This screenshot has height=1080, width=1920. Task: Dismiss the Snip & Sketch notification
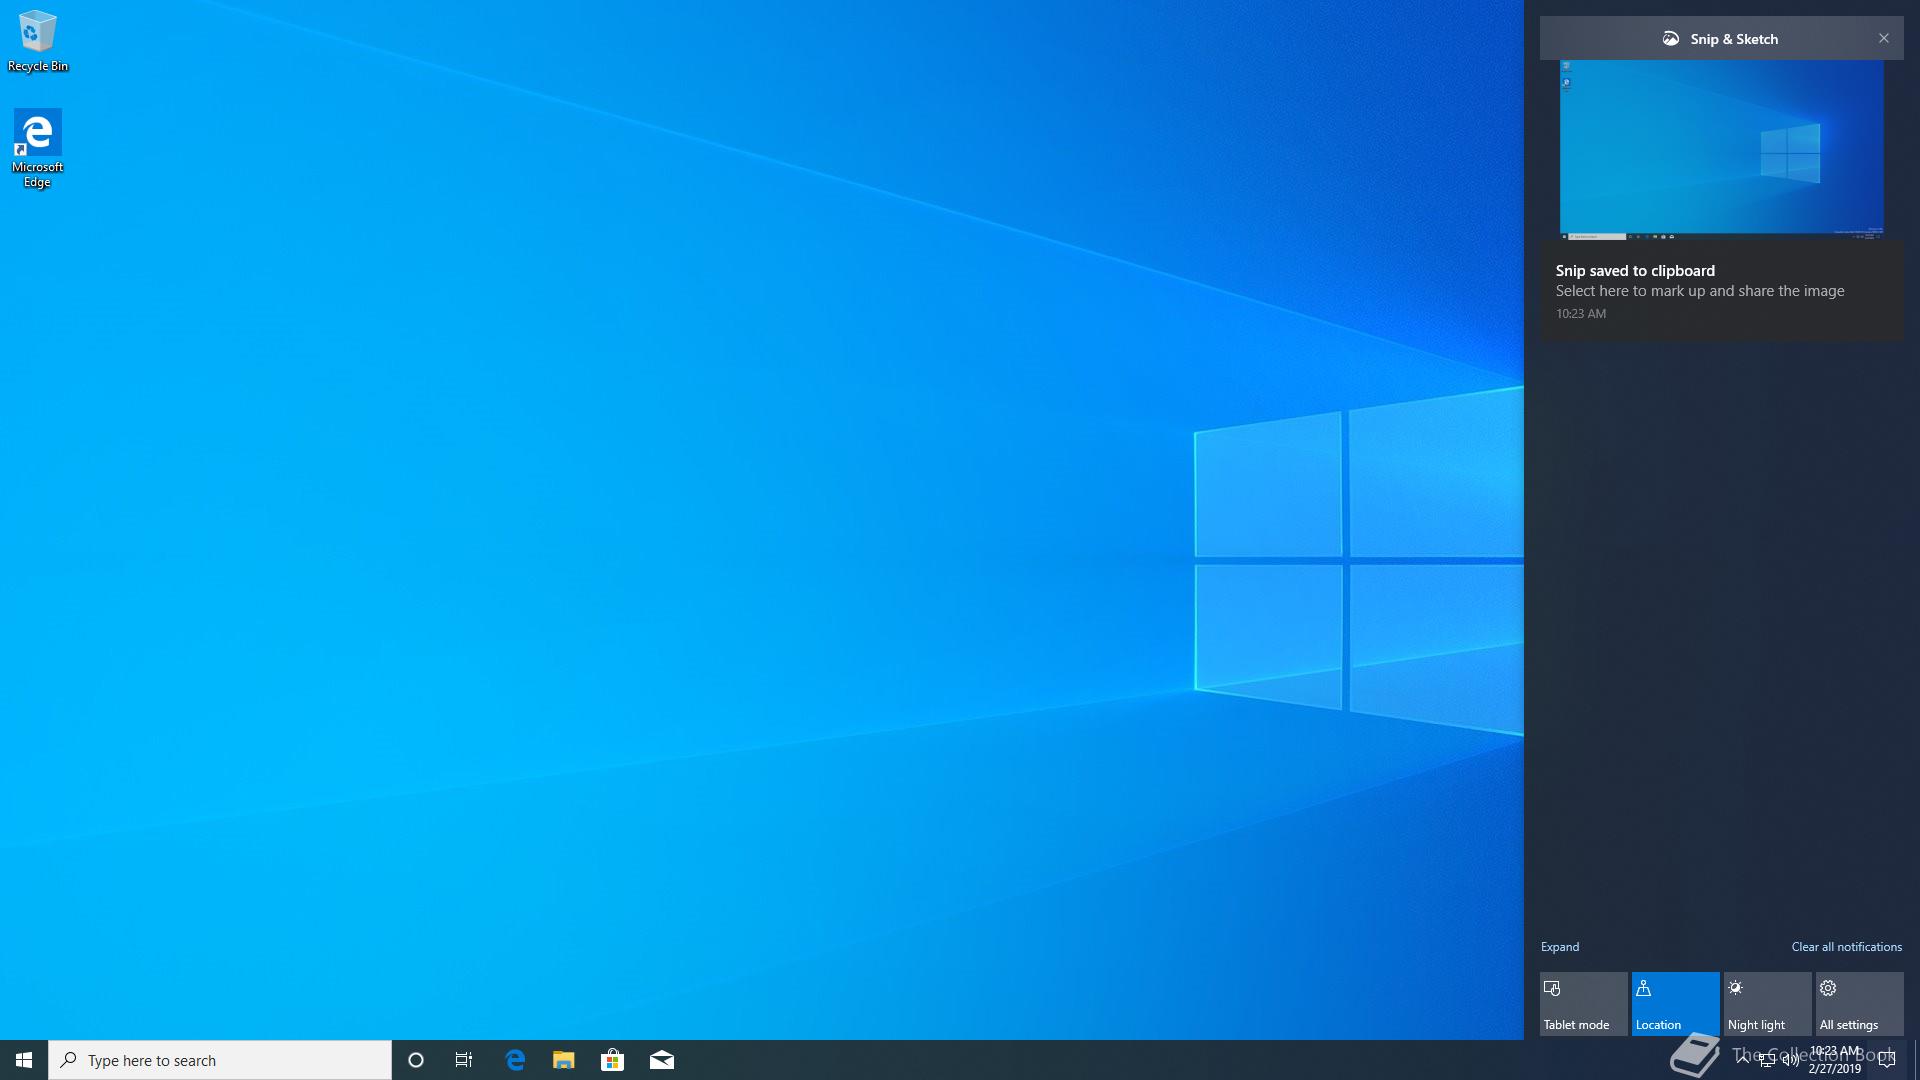tap(1884, 39)
